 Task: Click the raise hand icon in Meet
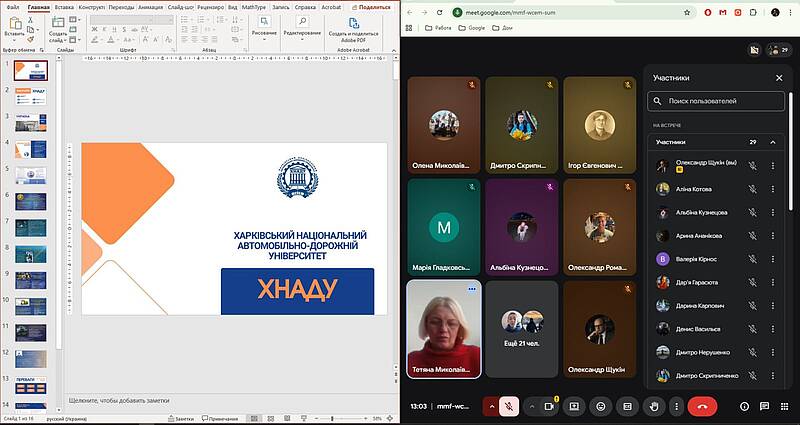click(653, 406)
